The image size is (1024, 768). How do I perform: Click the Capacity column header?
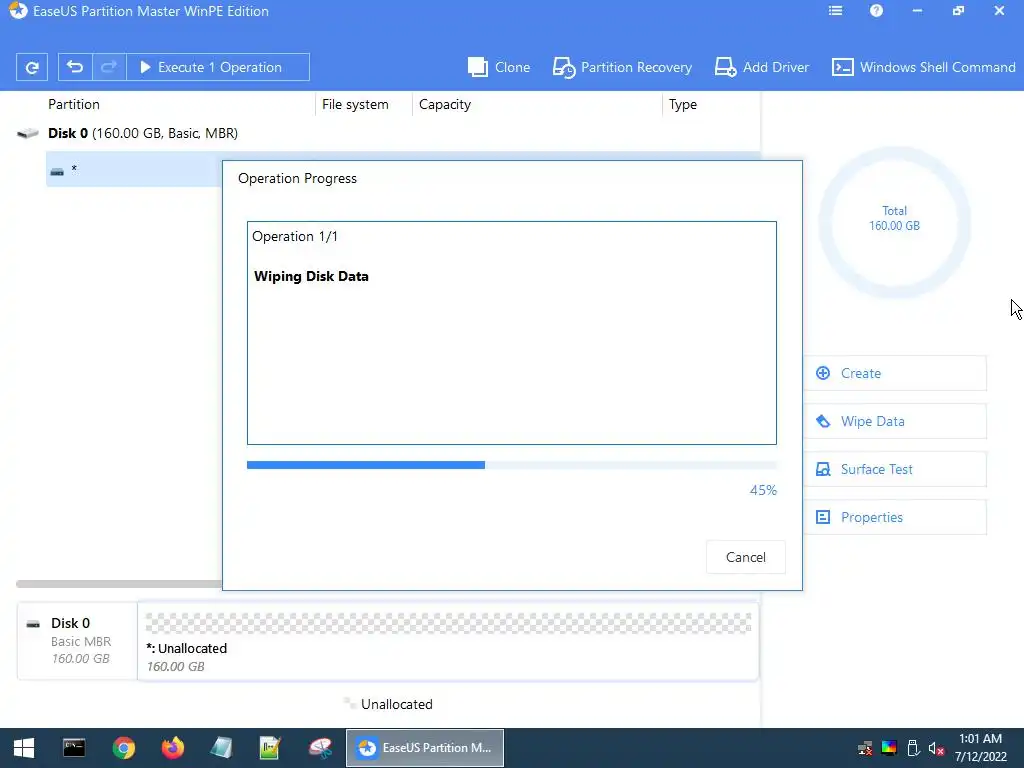(445, 104)
